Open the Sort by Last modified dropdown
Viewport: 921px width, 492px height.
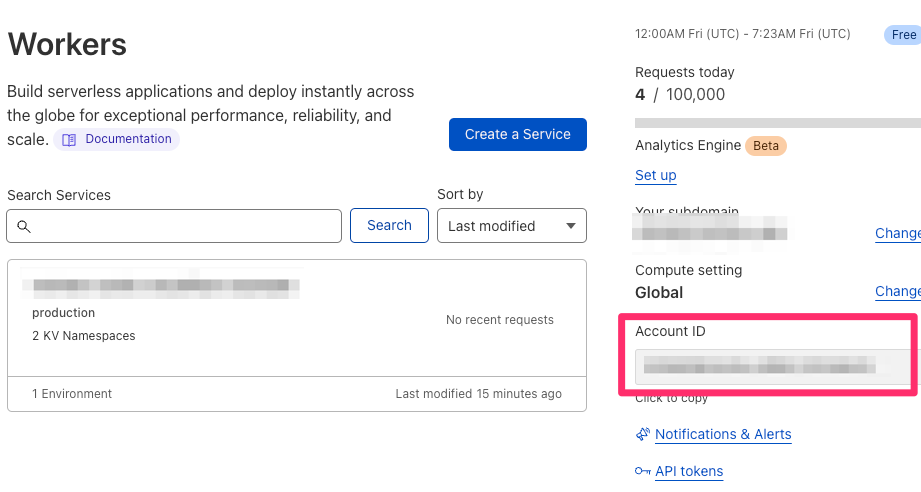(511, 226)
